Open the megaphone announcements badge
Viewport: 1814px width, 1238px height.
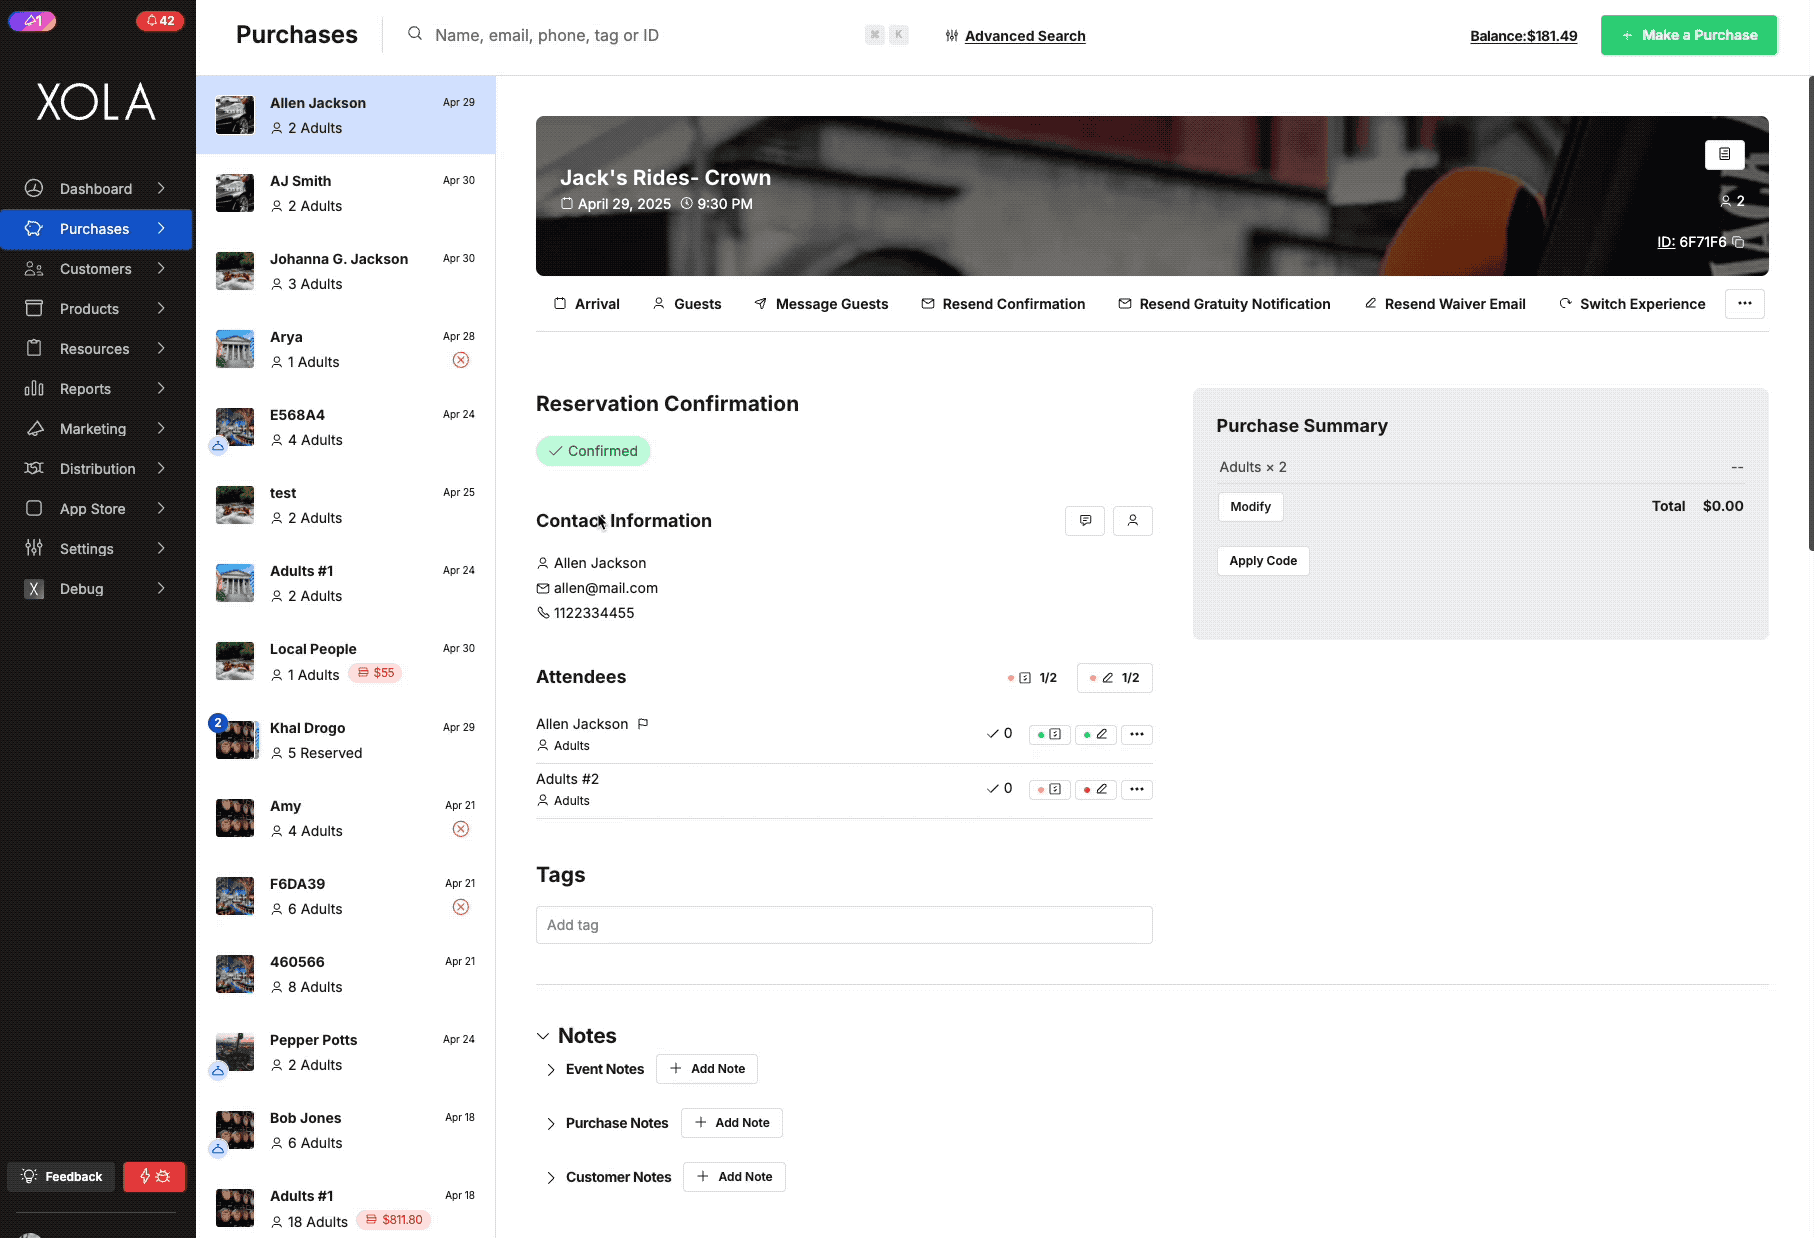[x=32, y=20]
